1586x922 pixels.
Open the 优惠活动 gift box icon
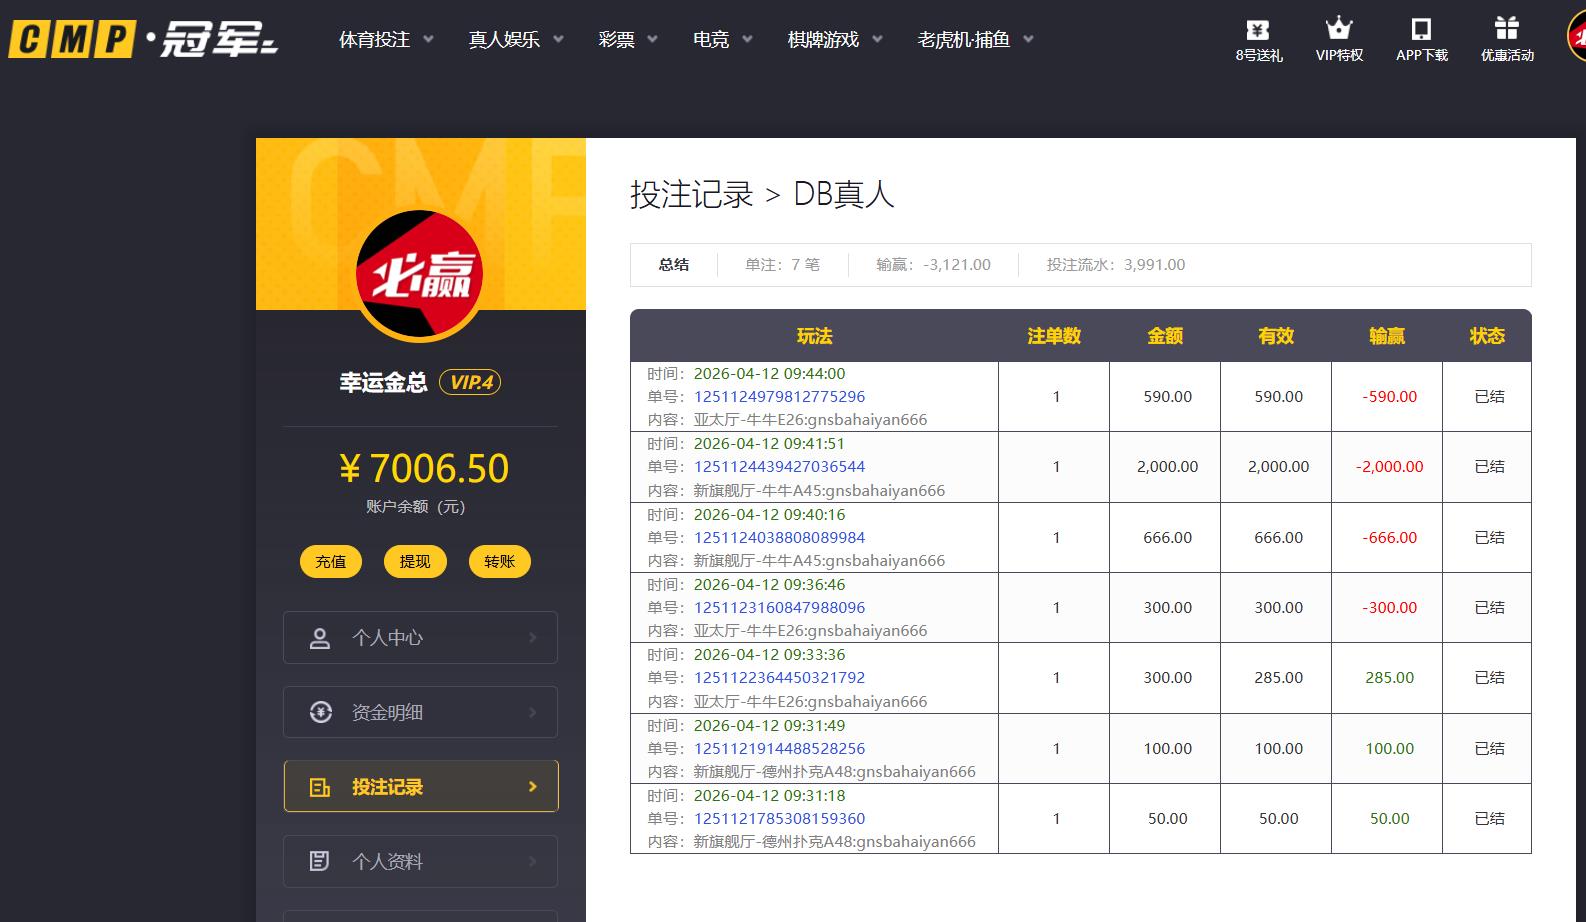(x=1506, y=28)
